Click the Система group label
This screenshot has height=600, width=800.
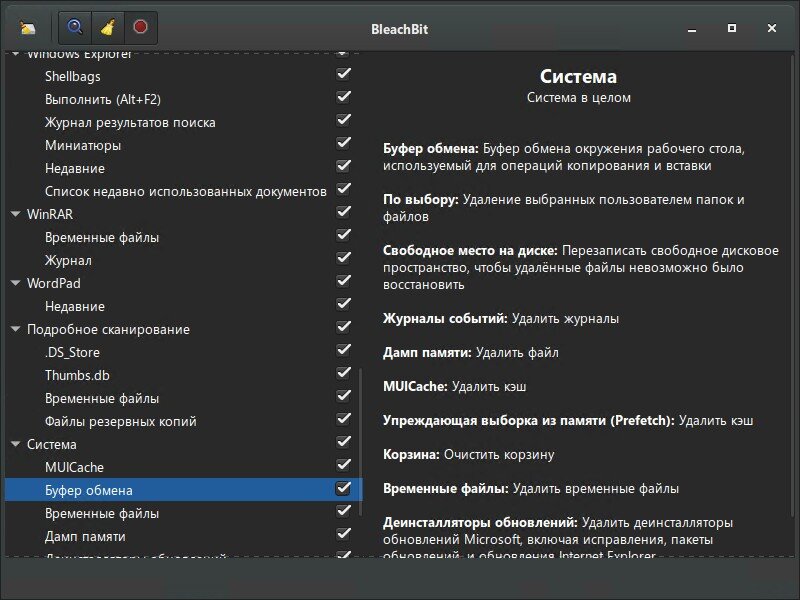coord(52,444)
